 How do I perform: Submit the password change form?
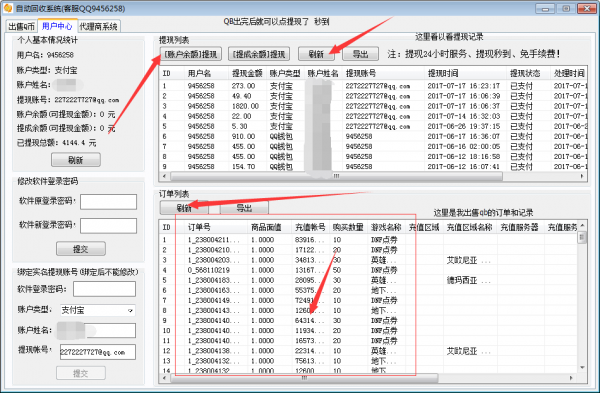[81, 249]
